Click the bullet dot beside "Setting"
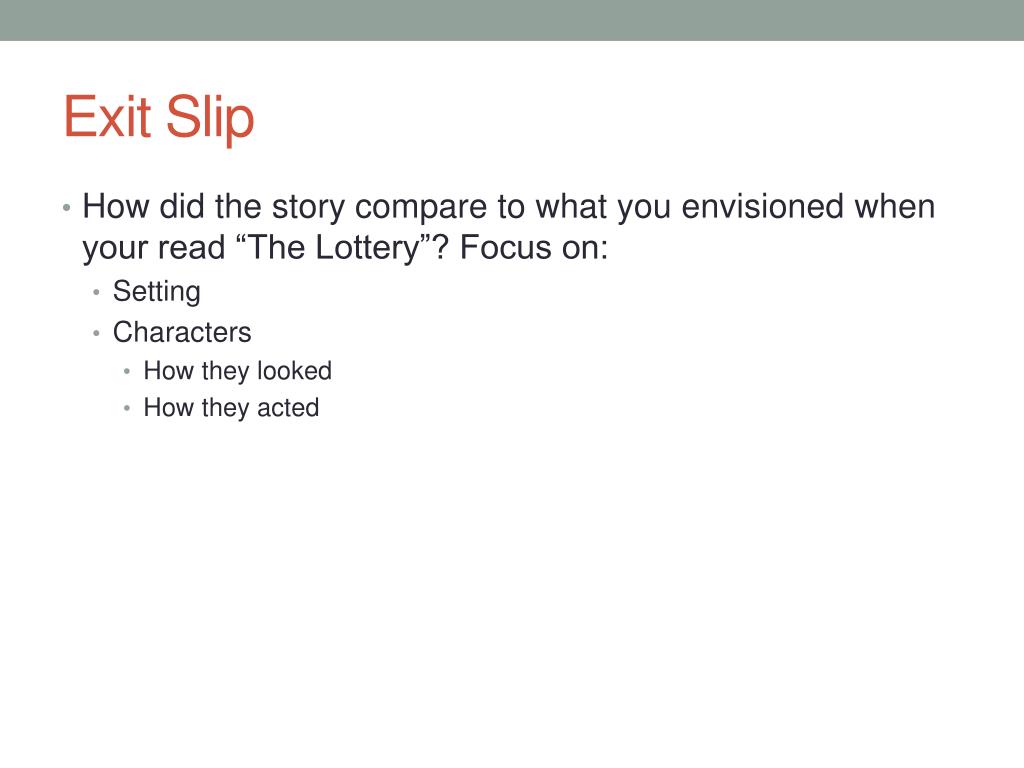The height and width of the screenshot is (768, 1024). pos(97,293)
